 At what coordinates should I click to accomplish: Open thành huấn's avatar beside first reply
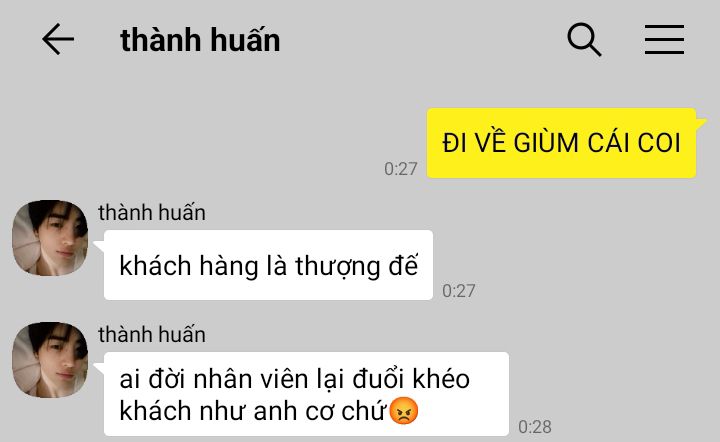[x=50, y=238]
